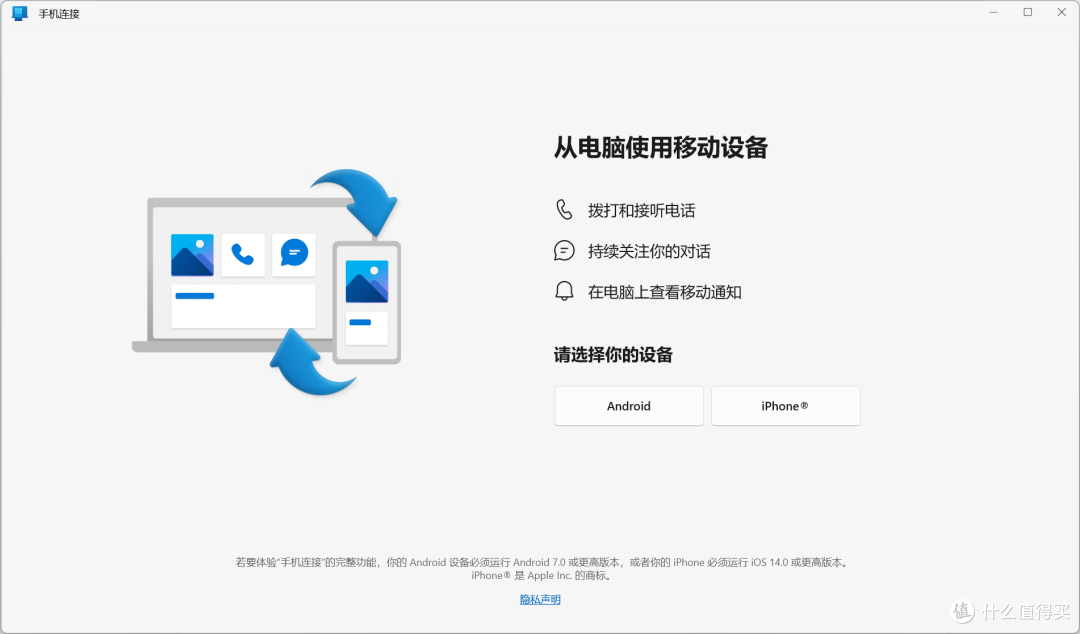This screenshot has width=1080, height=634.
Task: Close the 手机连接 window
Action: point(1061,13)
